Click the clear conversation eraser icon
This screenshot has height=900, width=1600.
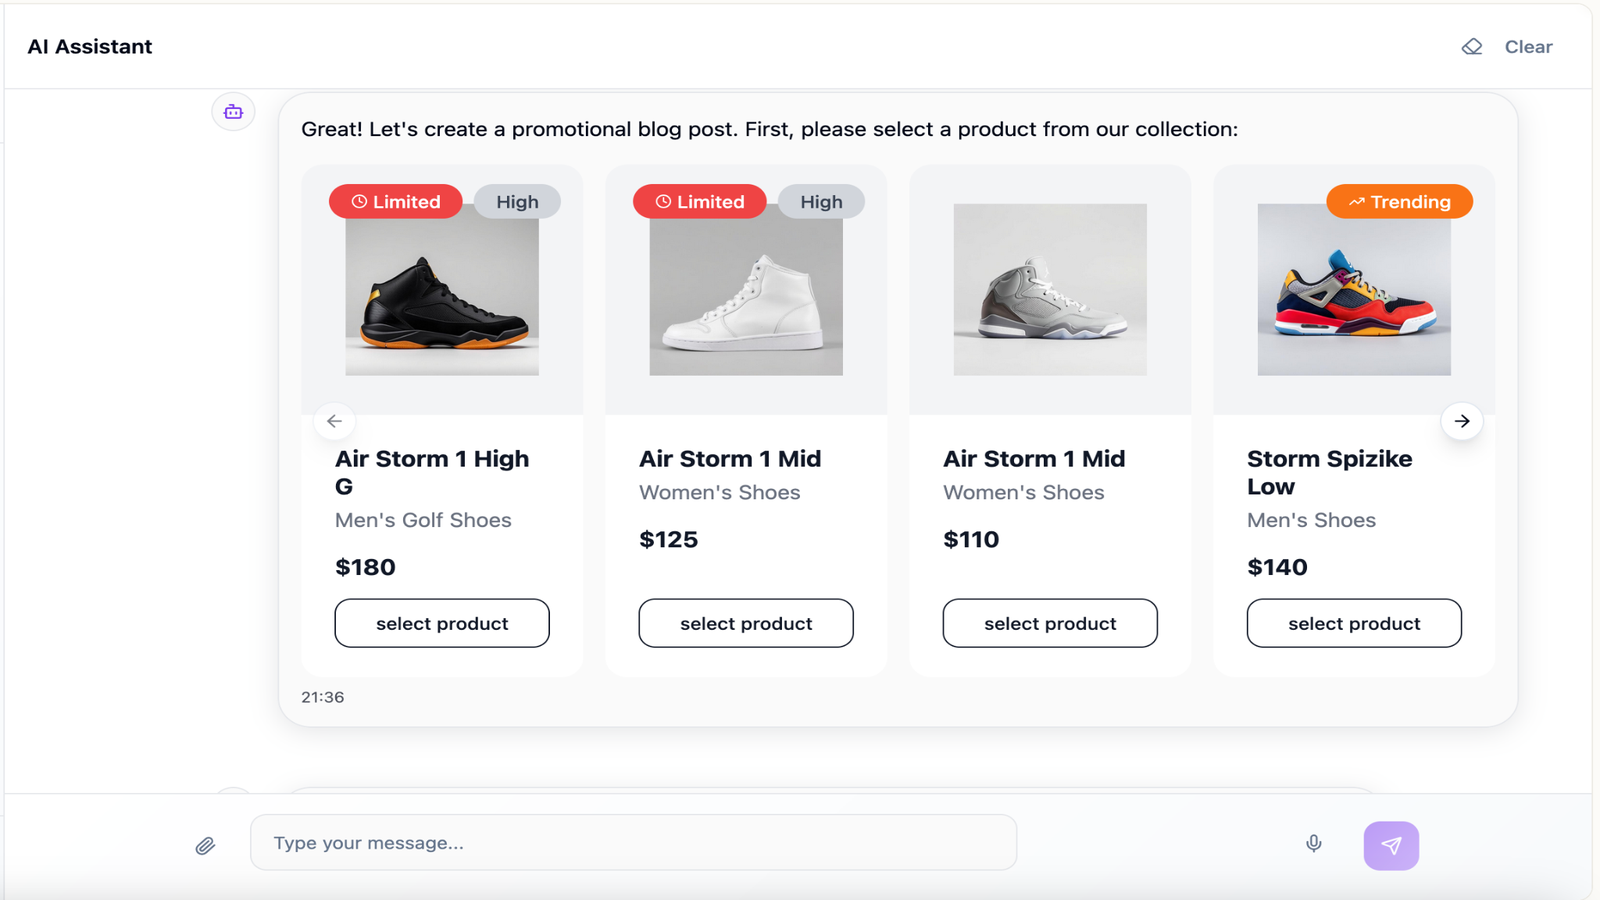click(x=1471, y=46)
